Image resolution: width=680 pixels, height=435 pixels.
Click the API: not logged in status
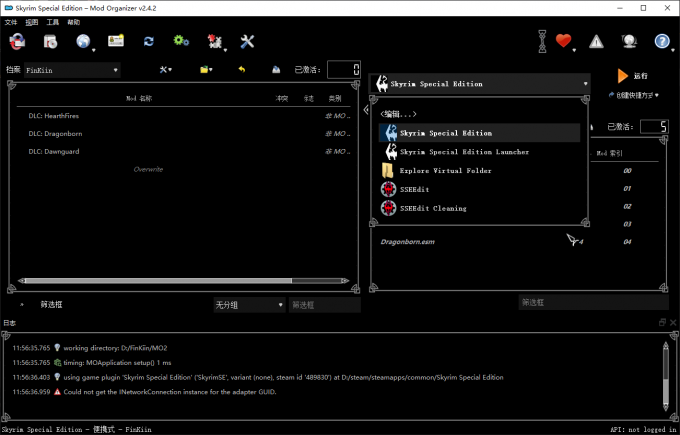point(644,429)
